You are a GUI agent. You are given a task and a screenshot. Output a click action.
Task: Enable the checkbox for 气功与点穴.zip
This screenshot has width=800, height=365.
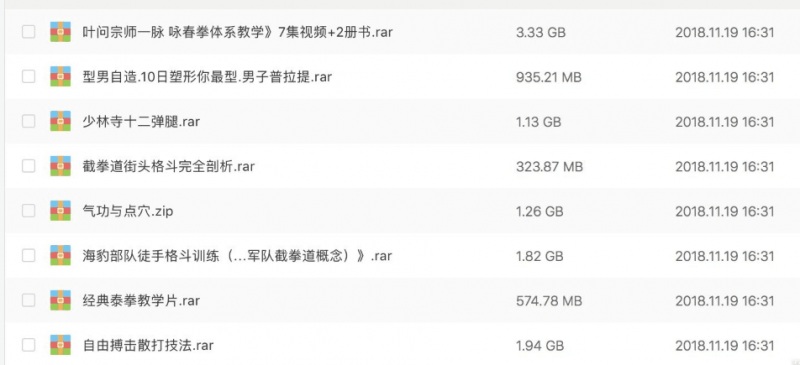(29, 211)
